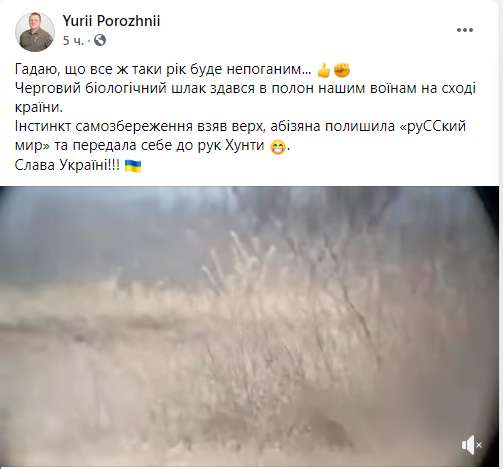Click the word 'Хунти' in the post
The image size is (503, 469).
[245, 146]
